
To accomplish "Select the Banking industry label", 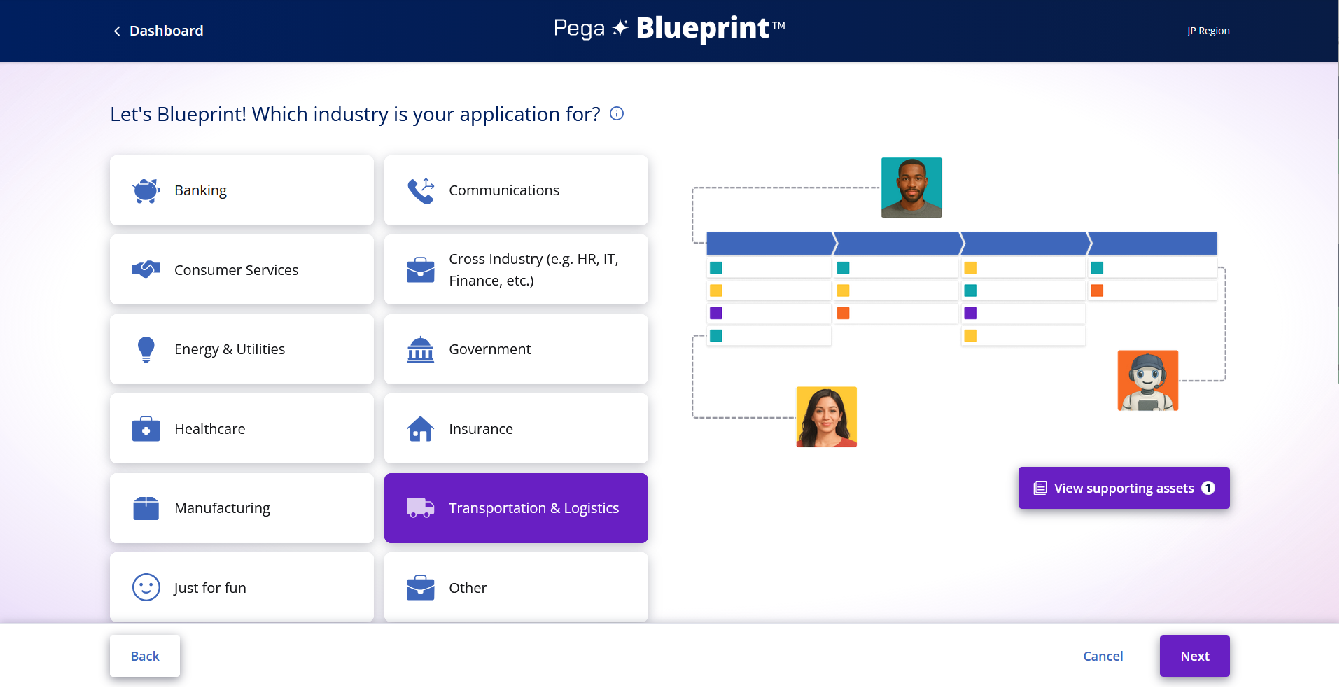I will [x=200, y=190].
